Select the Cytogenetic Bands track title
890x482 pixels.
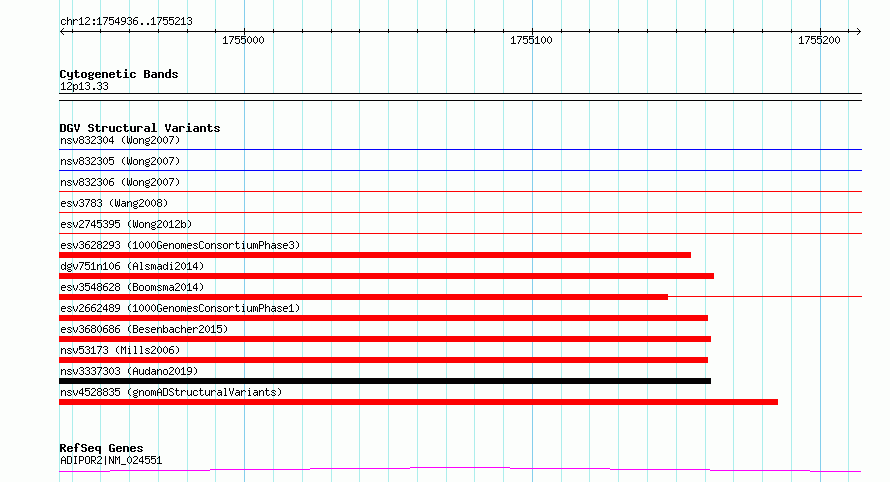point(119,74)
